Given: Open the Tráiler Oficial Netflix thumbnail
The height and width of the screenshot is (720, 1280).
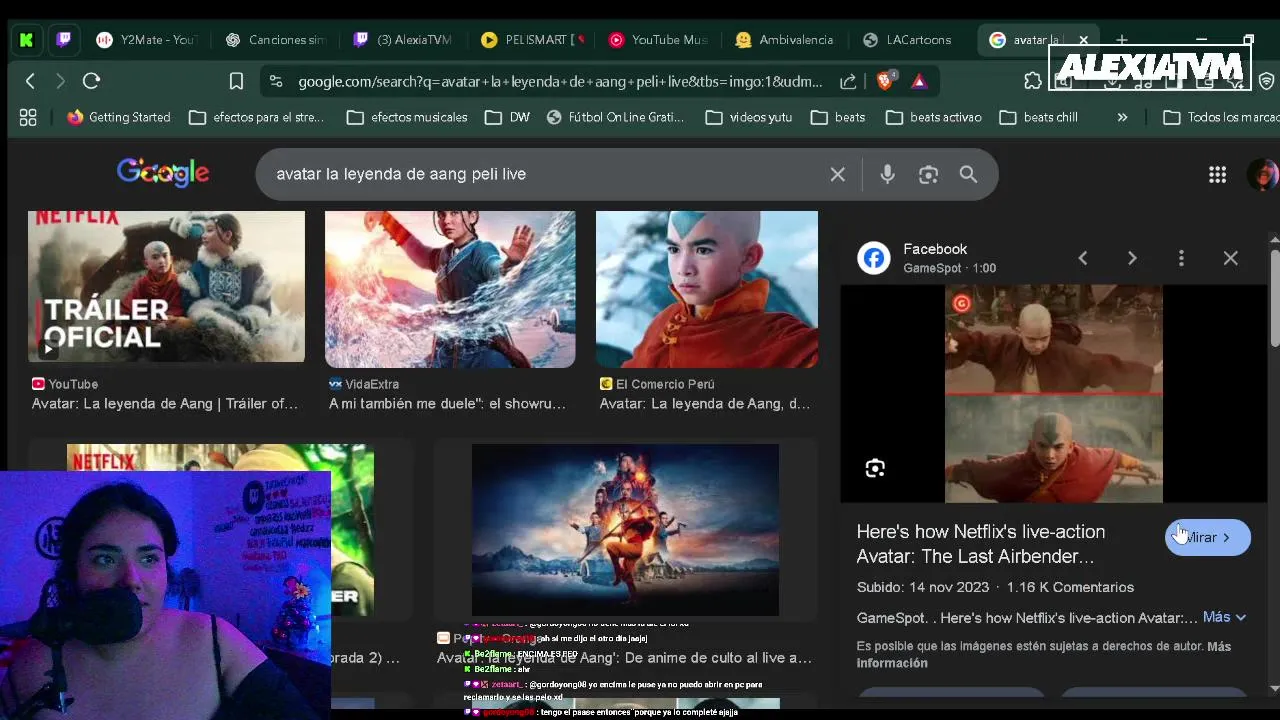Looking at the screenshot, I should [166, 287].
